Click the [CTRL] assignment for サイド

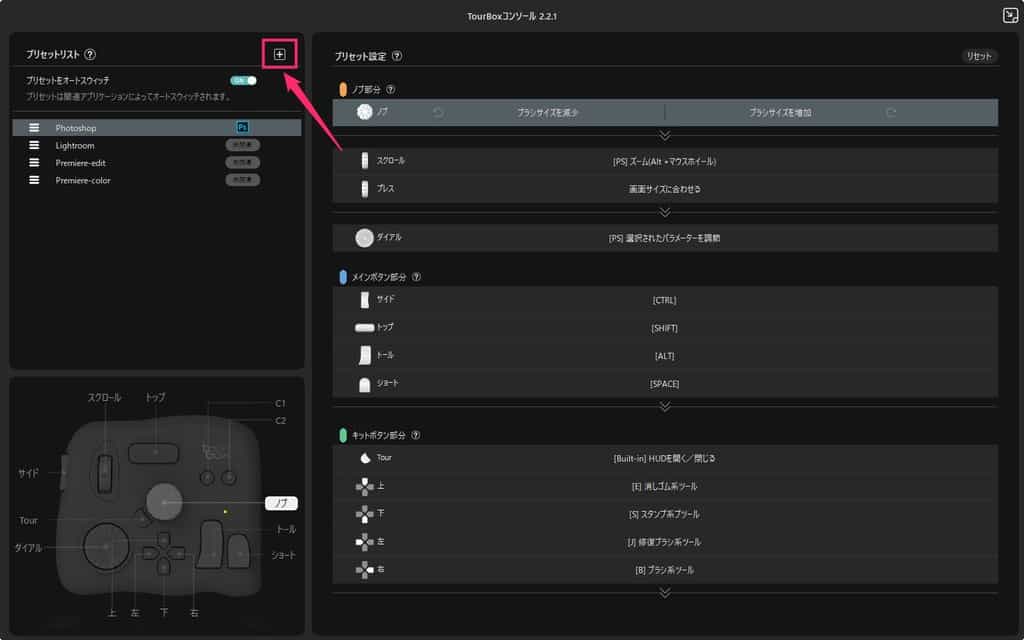pyautogui.click(x=664, y=300)
